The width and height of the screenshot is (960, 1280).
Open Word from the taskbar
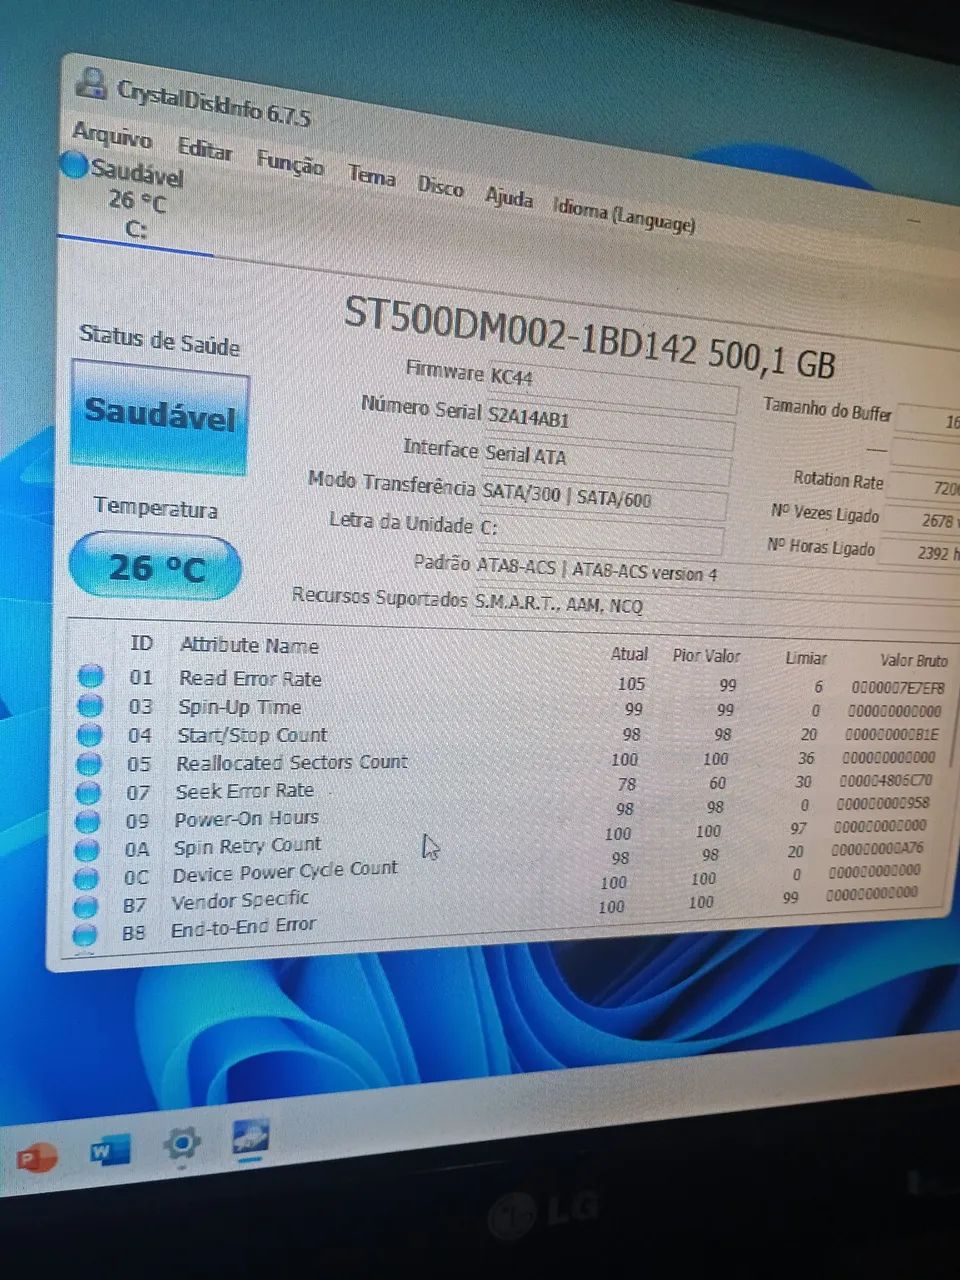click(109, 1151)
